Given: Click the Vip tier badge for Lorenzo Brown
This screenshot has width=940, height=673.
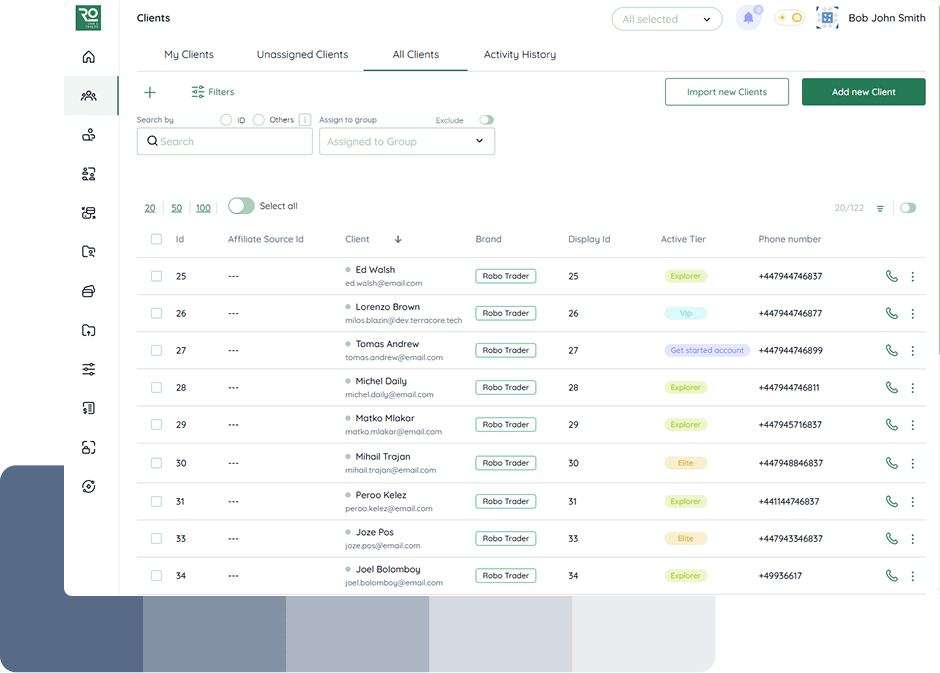Looking at the screenshot, I should 686,313.
